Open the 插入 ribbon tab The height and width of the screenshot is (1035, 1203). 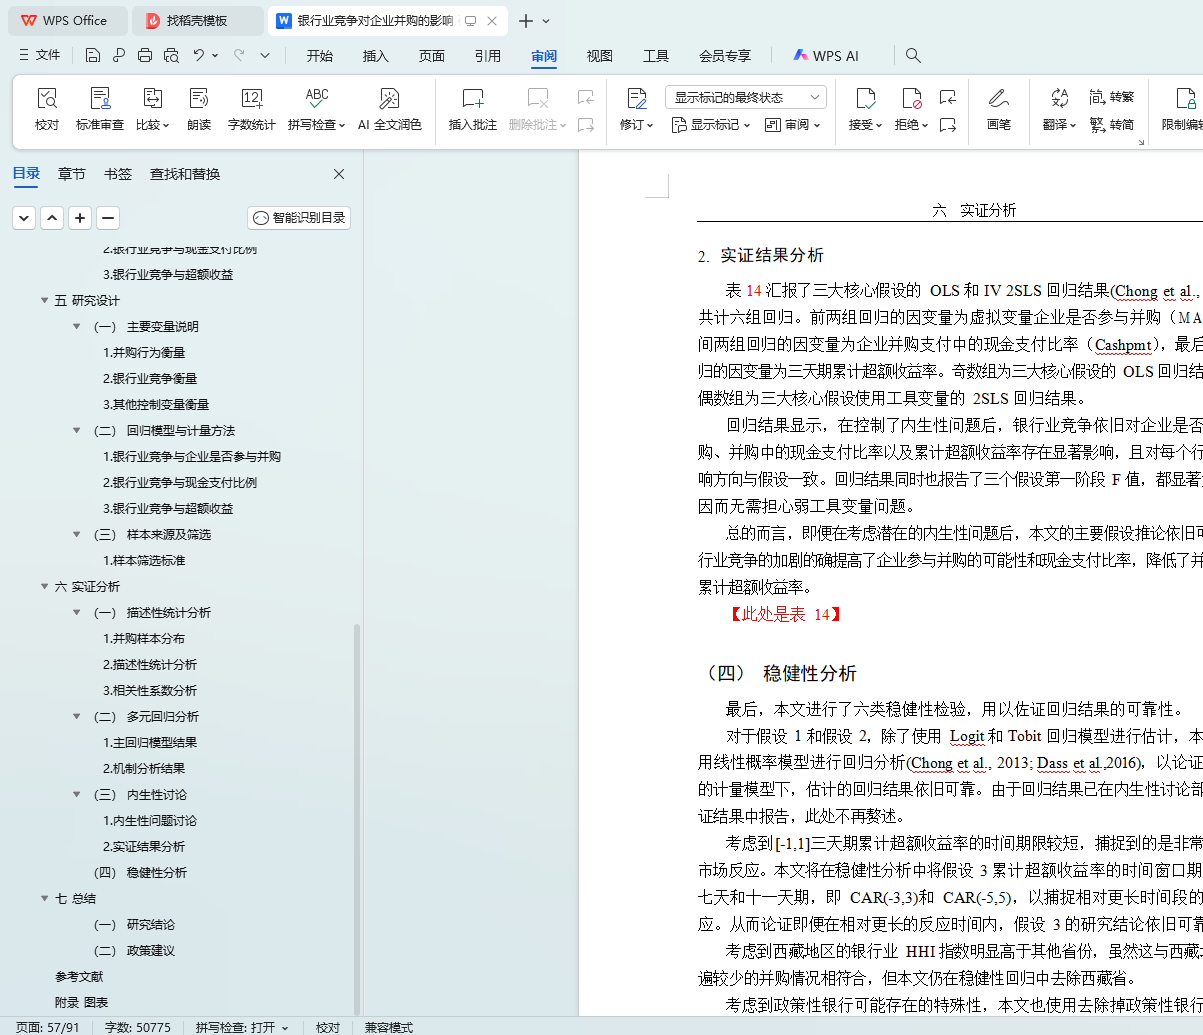376,56
